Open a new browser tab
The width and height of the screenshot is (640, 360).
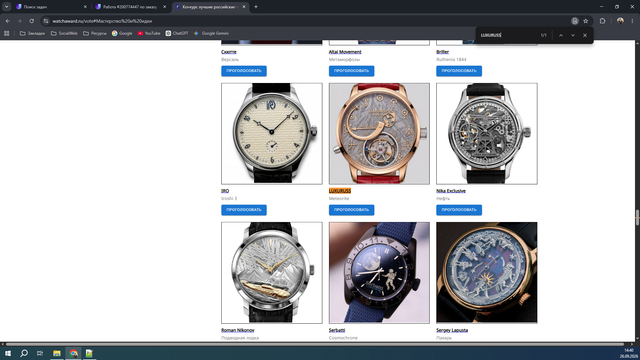(x=256, y=7)
